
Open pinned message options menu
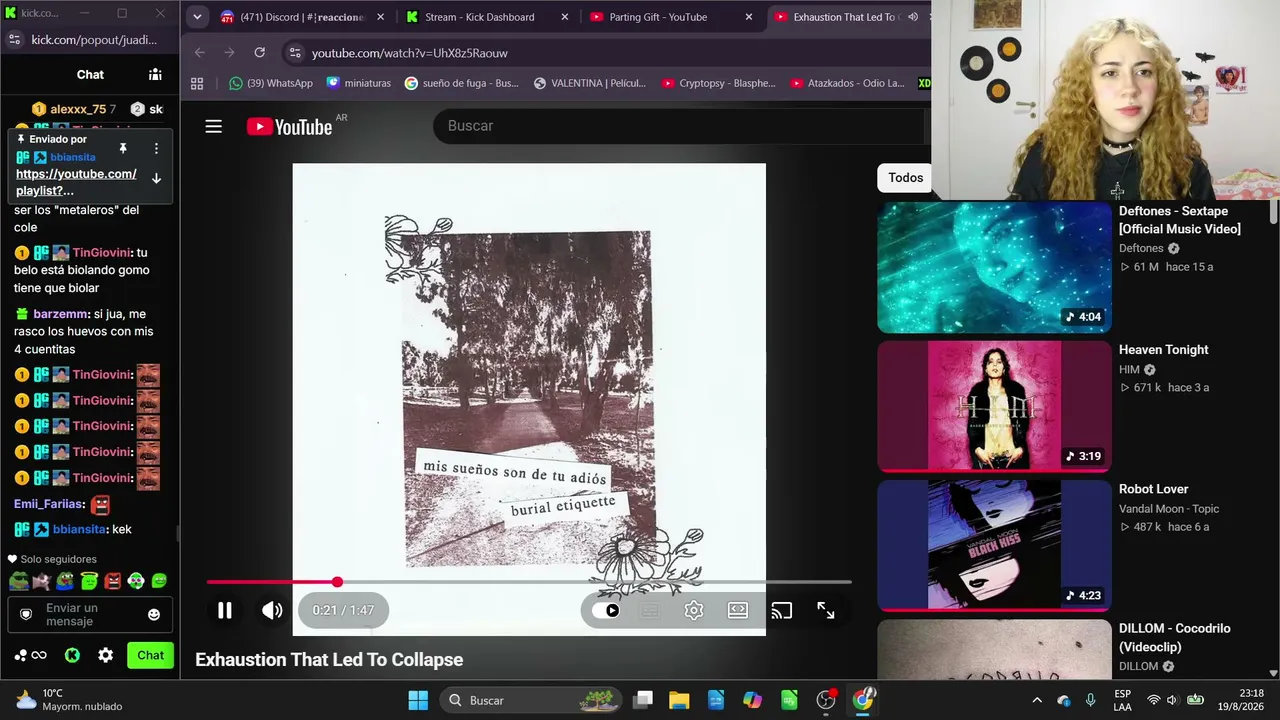[156, 148]
